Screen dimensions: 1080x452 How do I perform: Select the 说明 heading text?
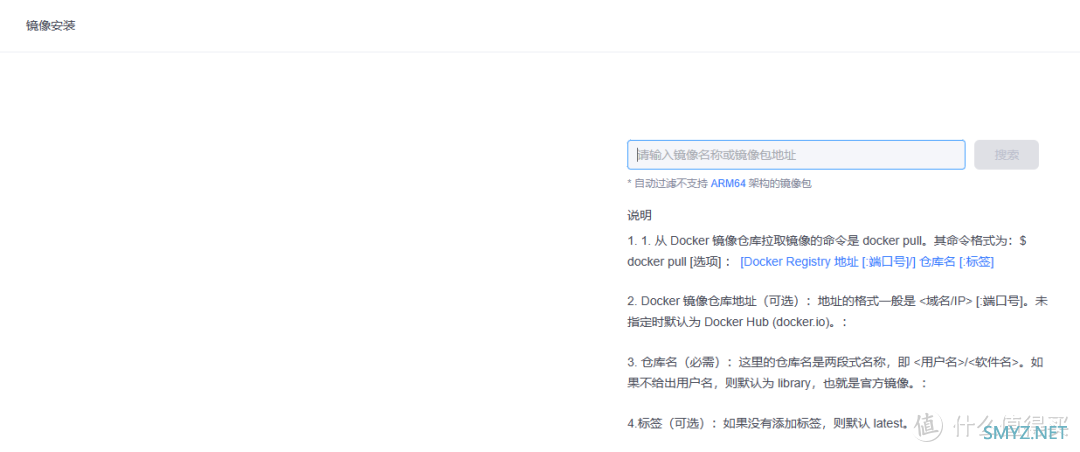(x=639, y=215)
